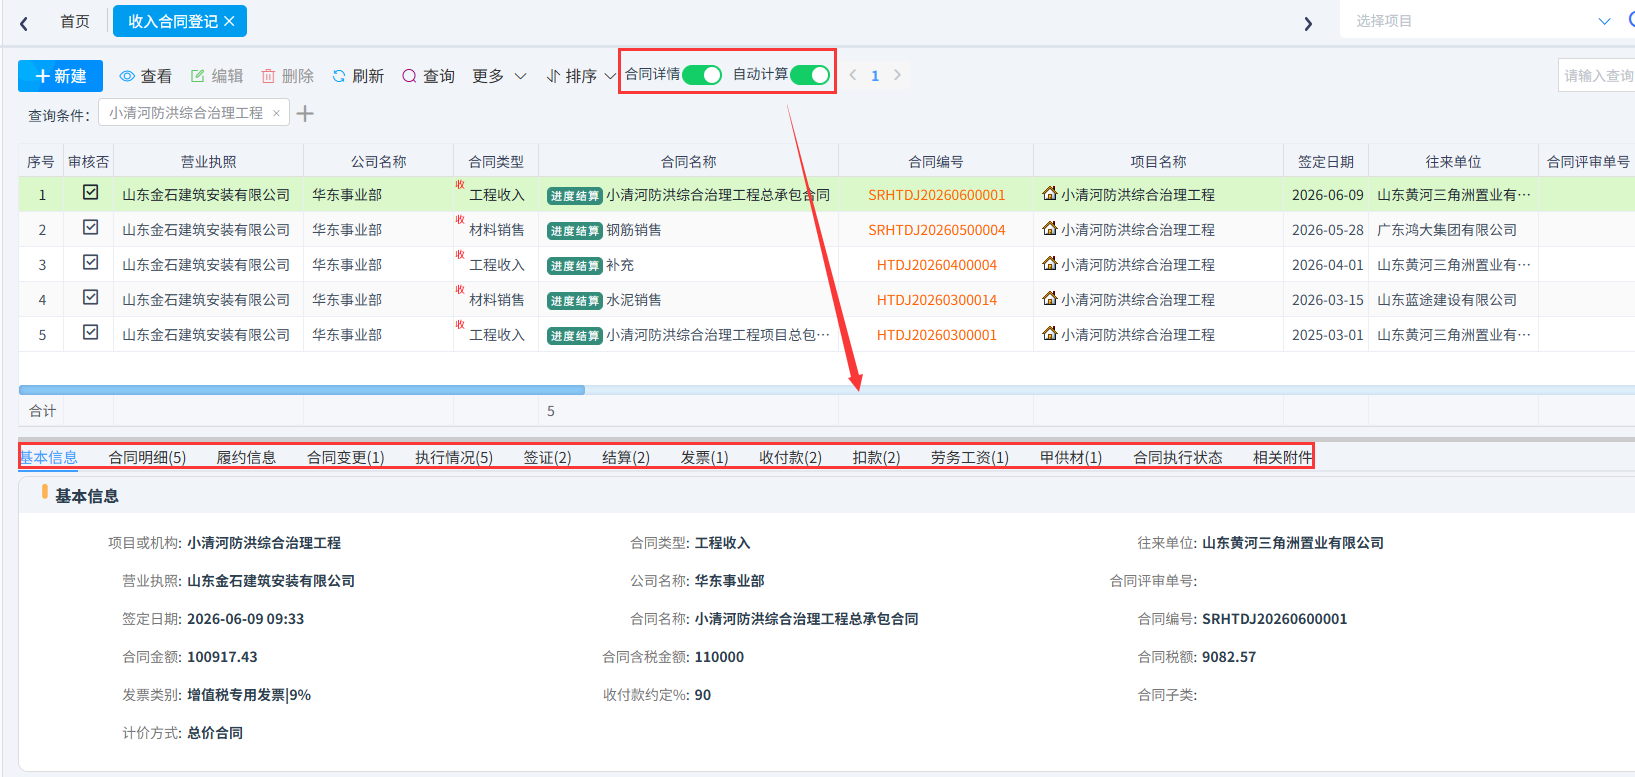Click the 合同名称 column header

(689, 161)
